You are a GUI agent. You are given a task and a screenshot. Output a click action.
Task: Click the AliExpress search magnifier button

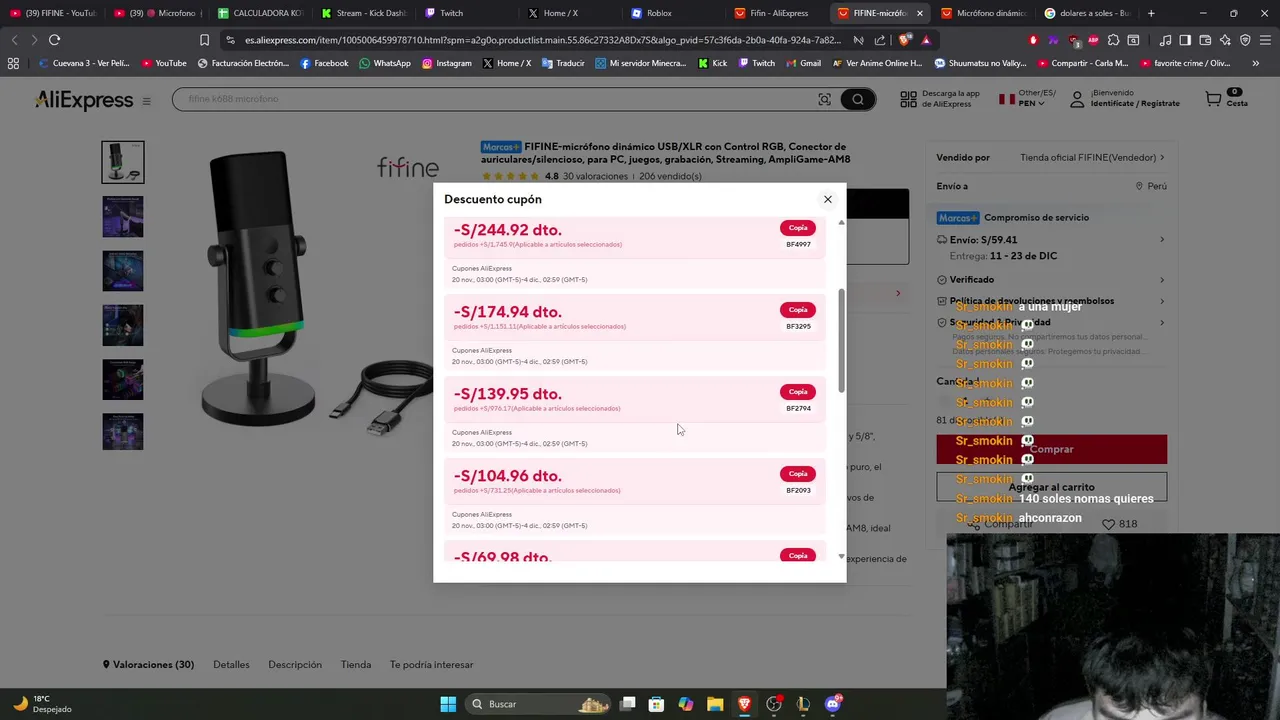[858, 99]
